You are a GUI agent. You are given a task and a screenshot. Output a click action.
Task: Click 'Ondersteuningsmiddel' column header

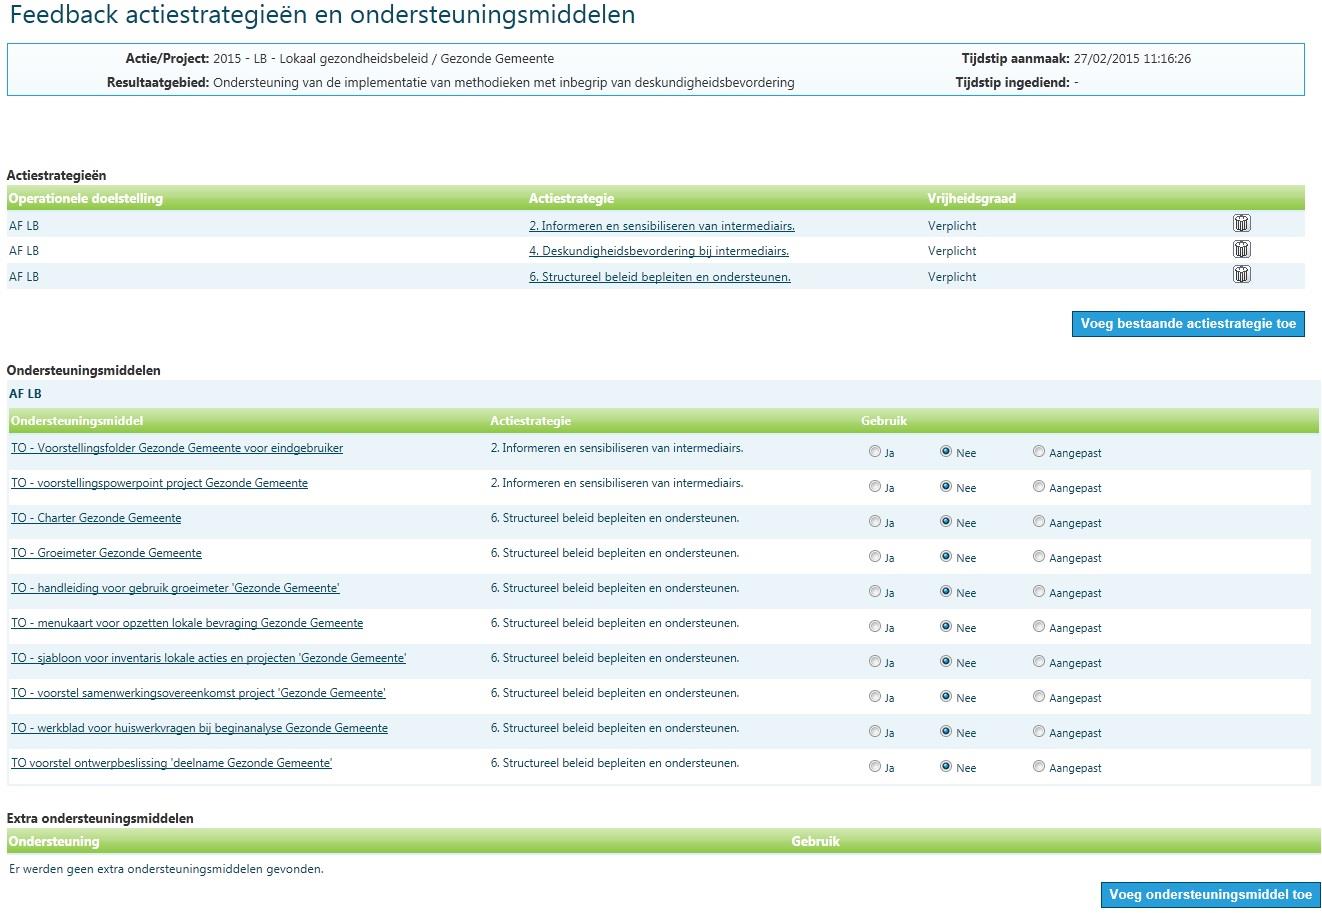tap(77, 421)
